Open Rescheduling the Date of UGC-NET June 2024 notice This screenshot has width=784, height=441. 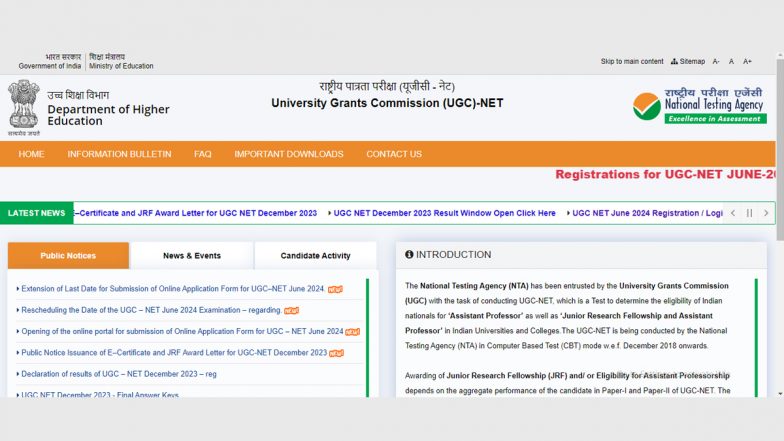coord(151,310)
